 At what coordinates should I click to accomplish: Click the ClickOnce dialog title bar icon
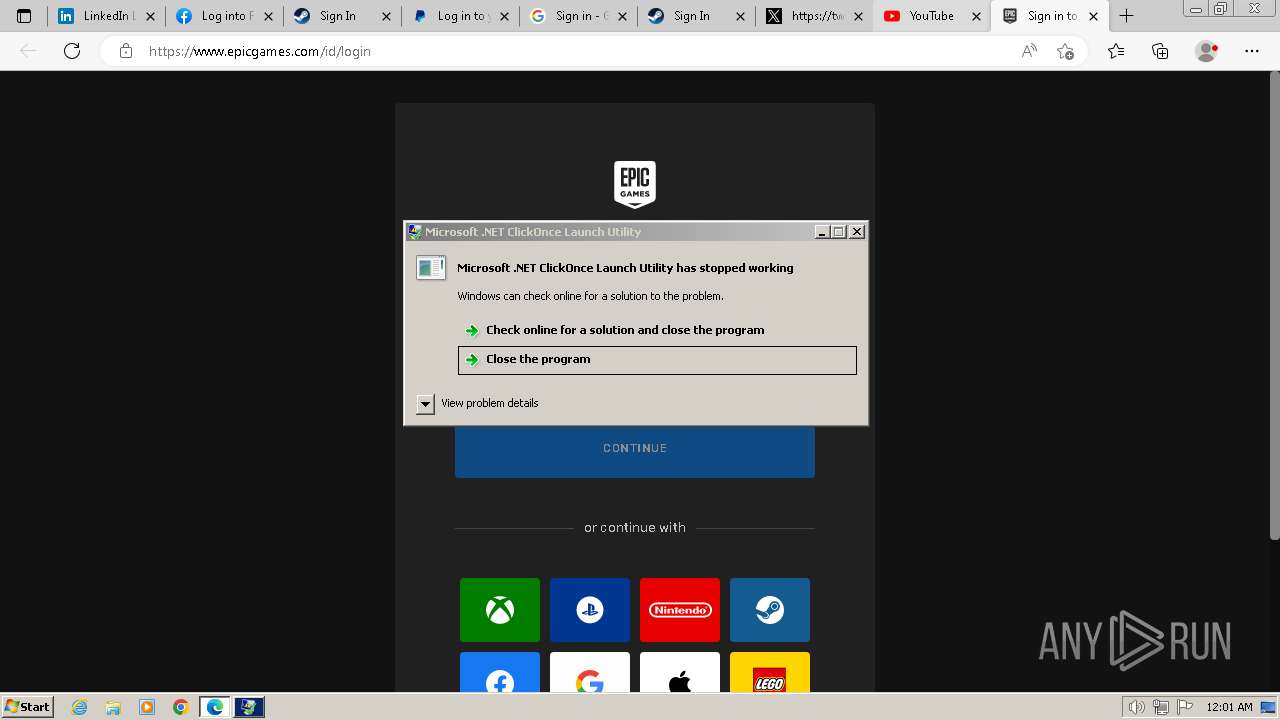tap(415, 231)
